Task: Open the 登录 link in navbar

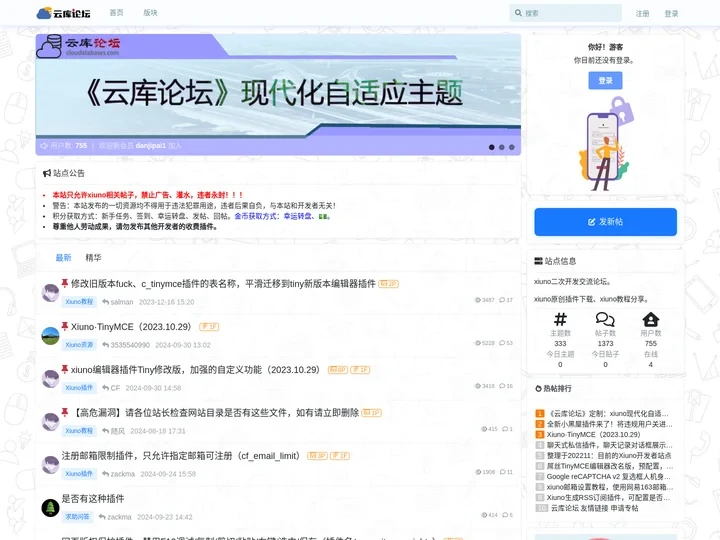Action: (x=671, y=13)
